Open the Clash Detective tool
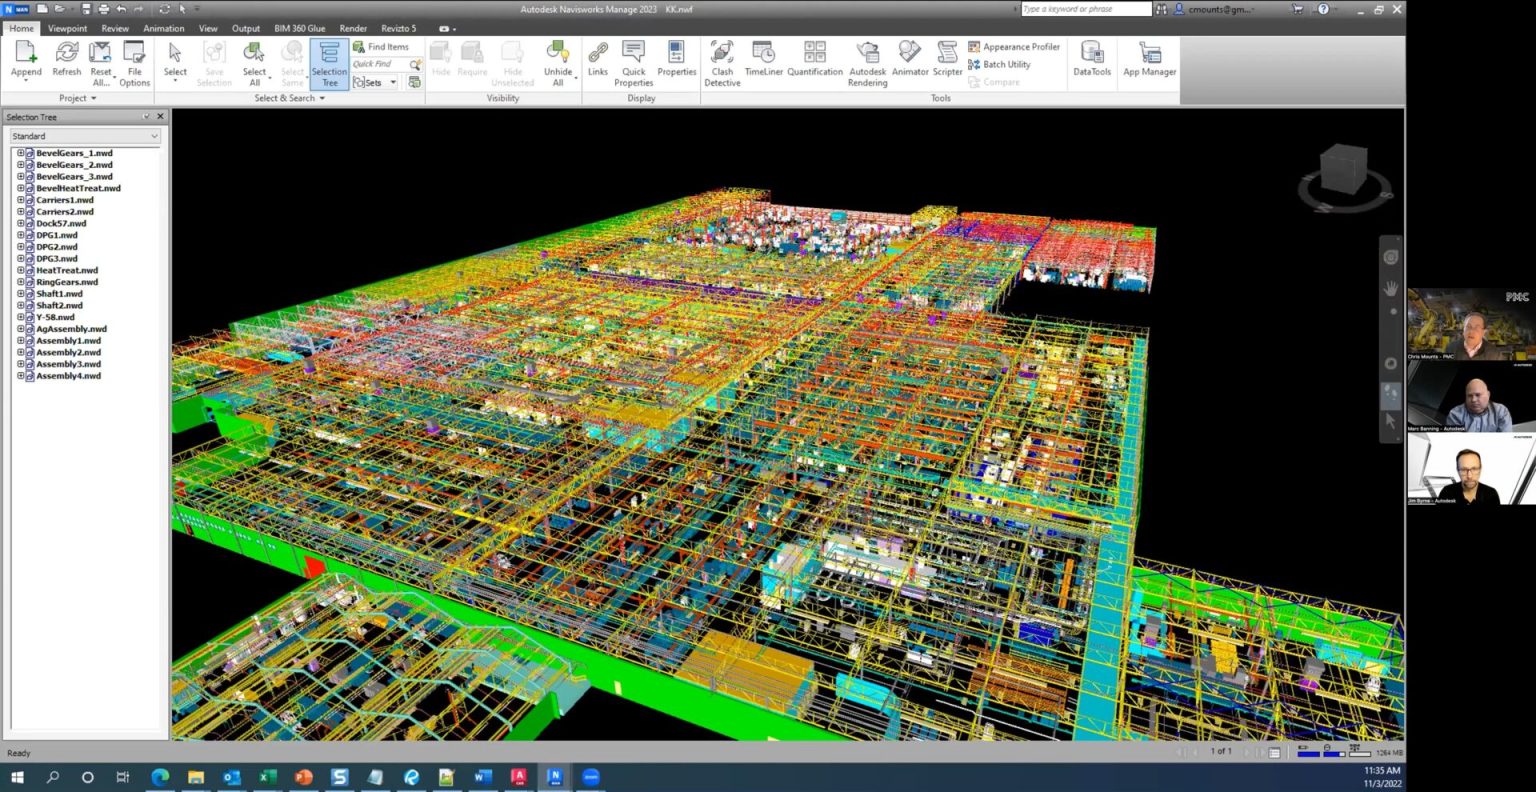 722,62
